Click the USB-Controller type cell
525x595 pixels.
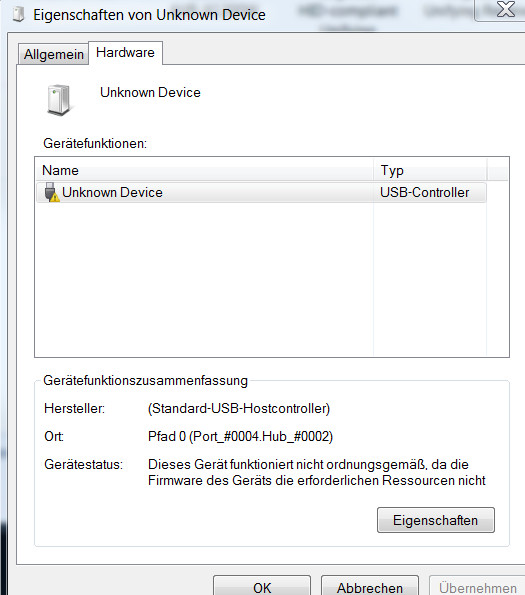tap(424, 192)
